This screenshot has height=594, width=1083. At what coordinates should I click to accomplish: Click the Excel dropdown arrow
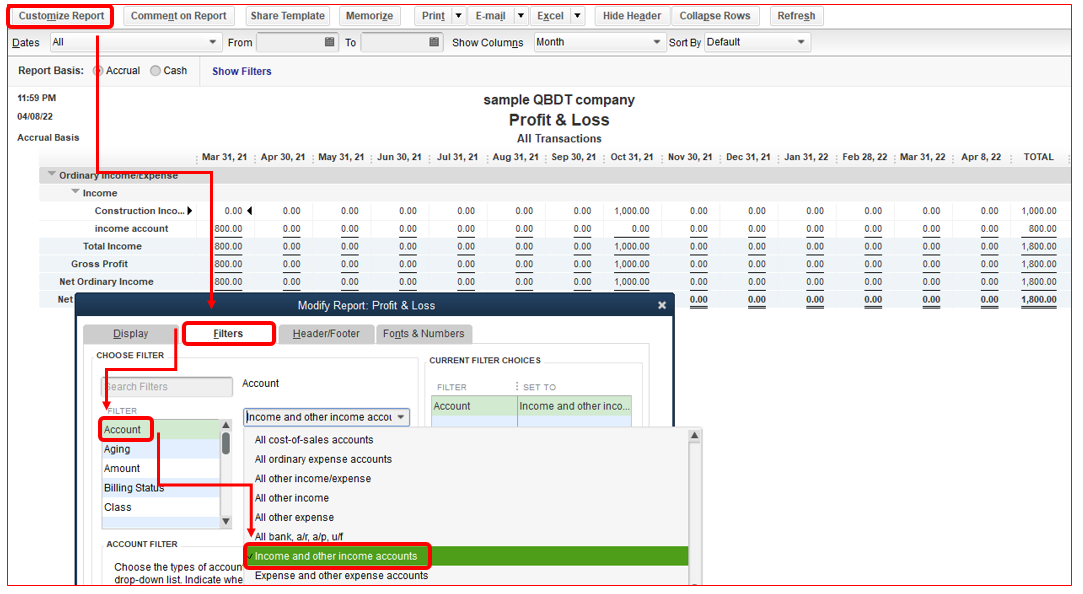(577, 16)
